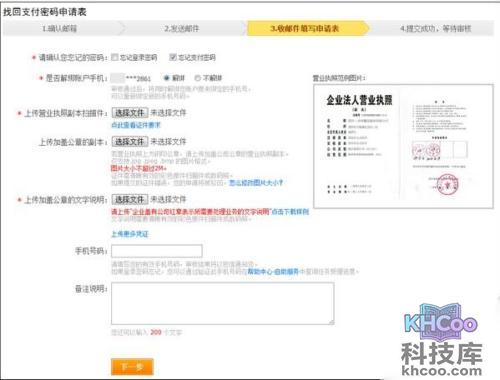Uncheck the 忘记支付密码 checkbox
The width and height of the screenshot is (500, 380).
pos(173,57)
